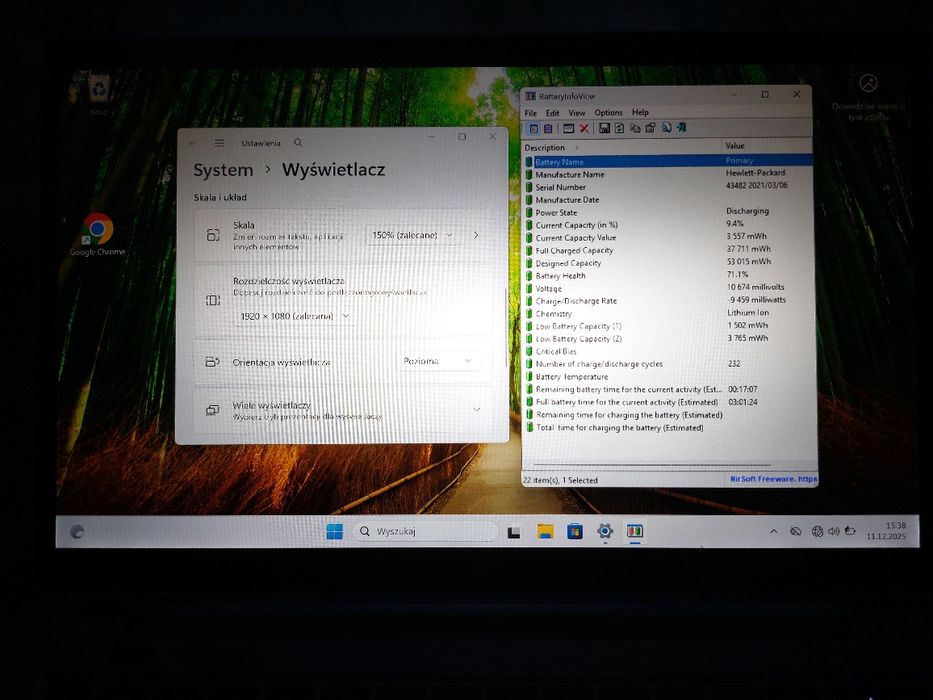The image size is (933, 700).
Task: Open the Pozioma orientation dropdown
Action: pyautogui.click(x=438, y=361)
